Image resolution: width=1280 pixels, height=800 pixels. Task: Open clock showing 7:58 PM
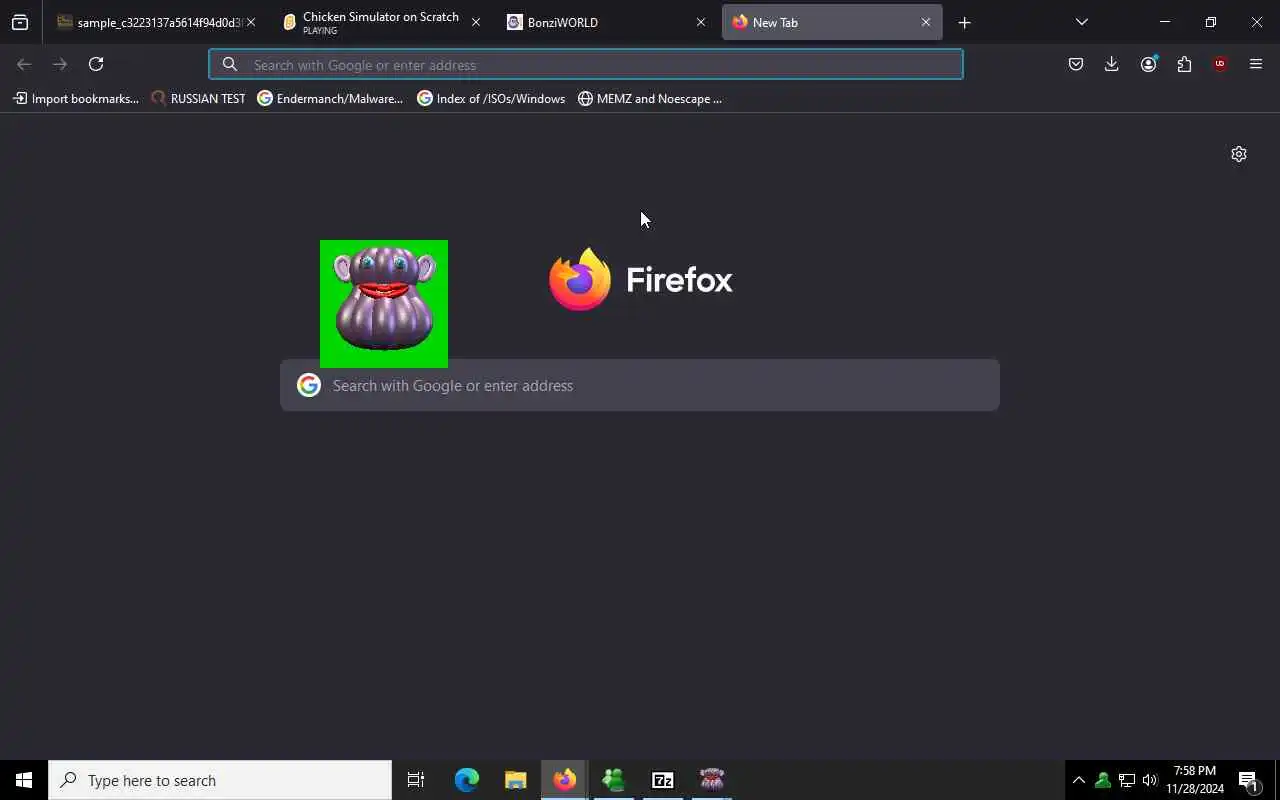pos(1195,780)
